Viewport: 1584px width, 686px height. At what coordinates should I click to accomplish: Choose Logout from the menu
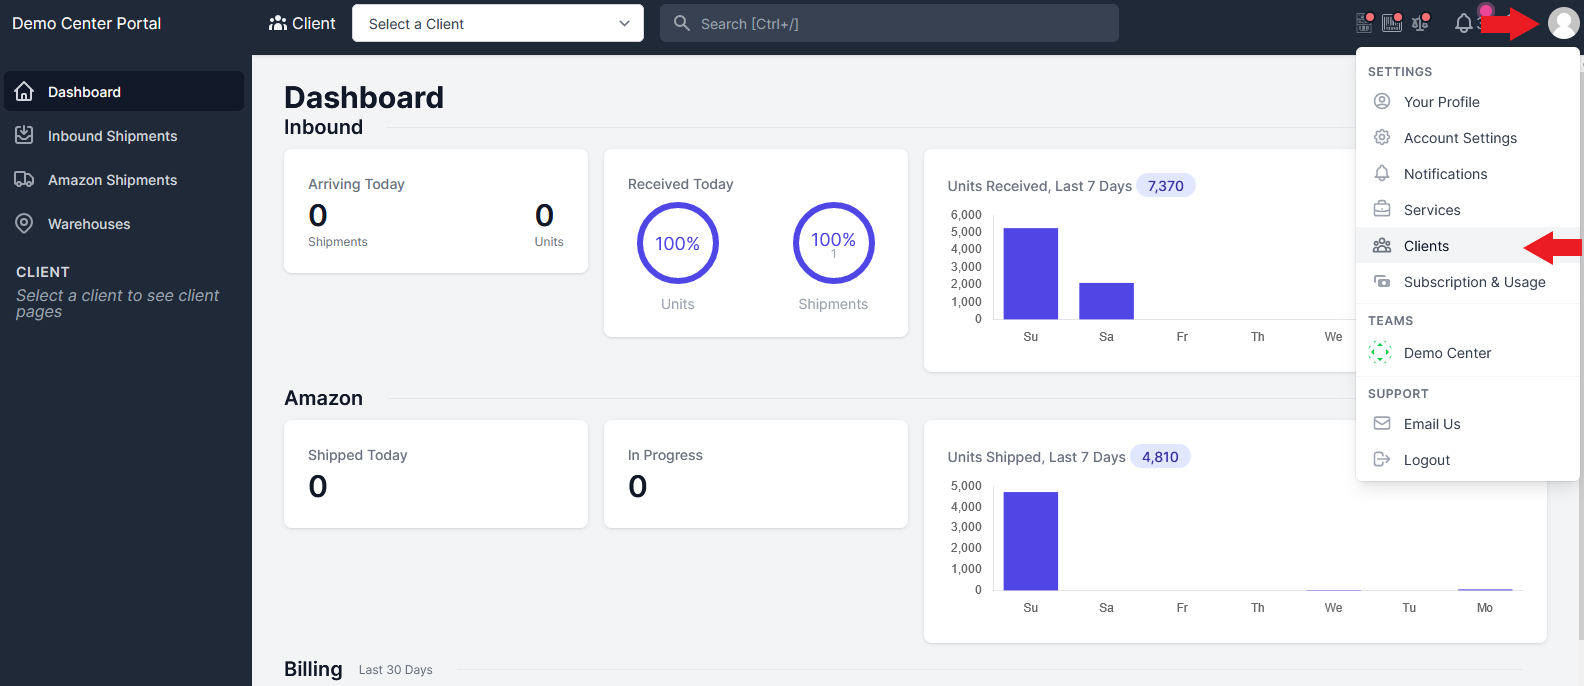tap(1466, 459)
